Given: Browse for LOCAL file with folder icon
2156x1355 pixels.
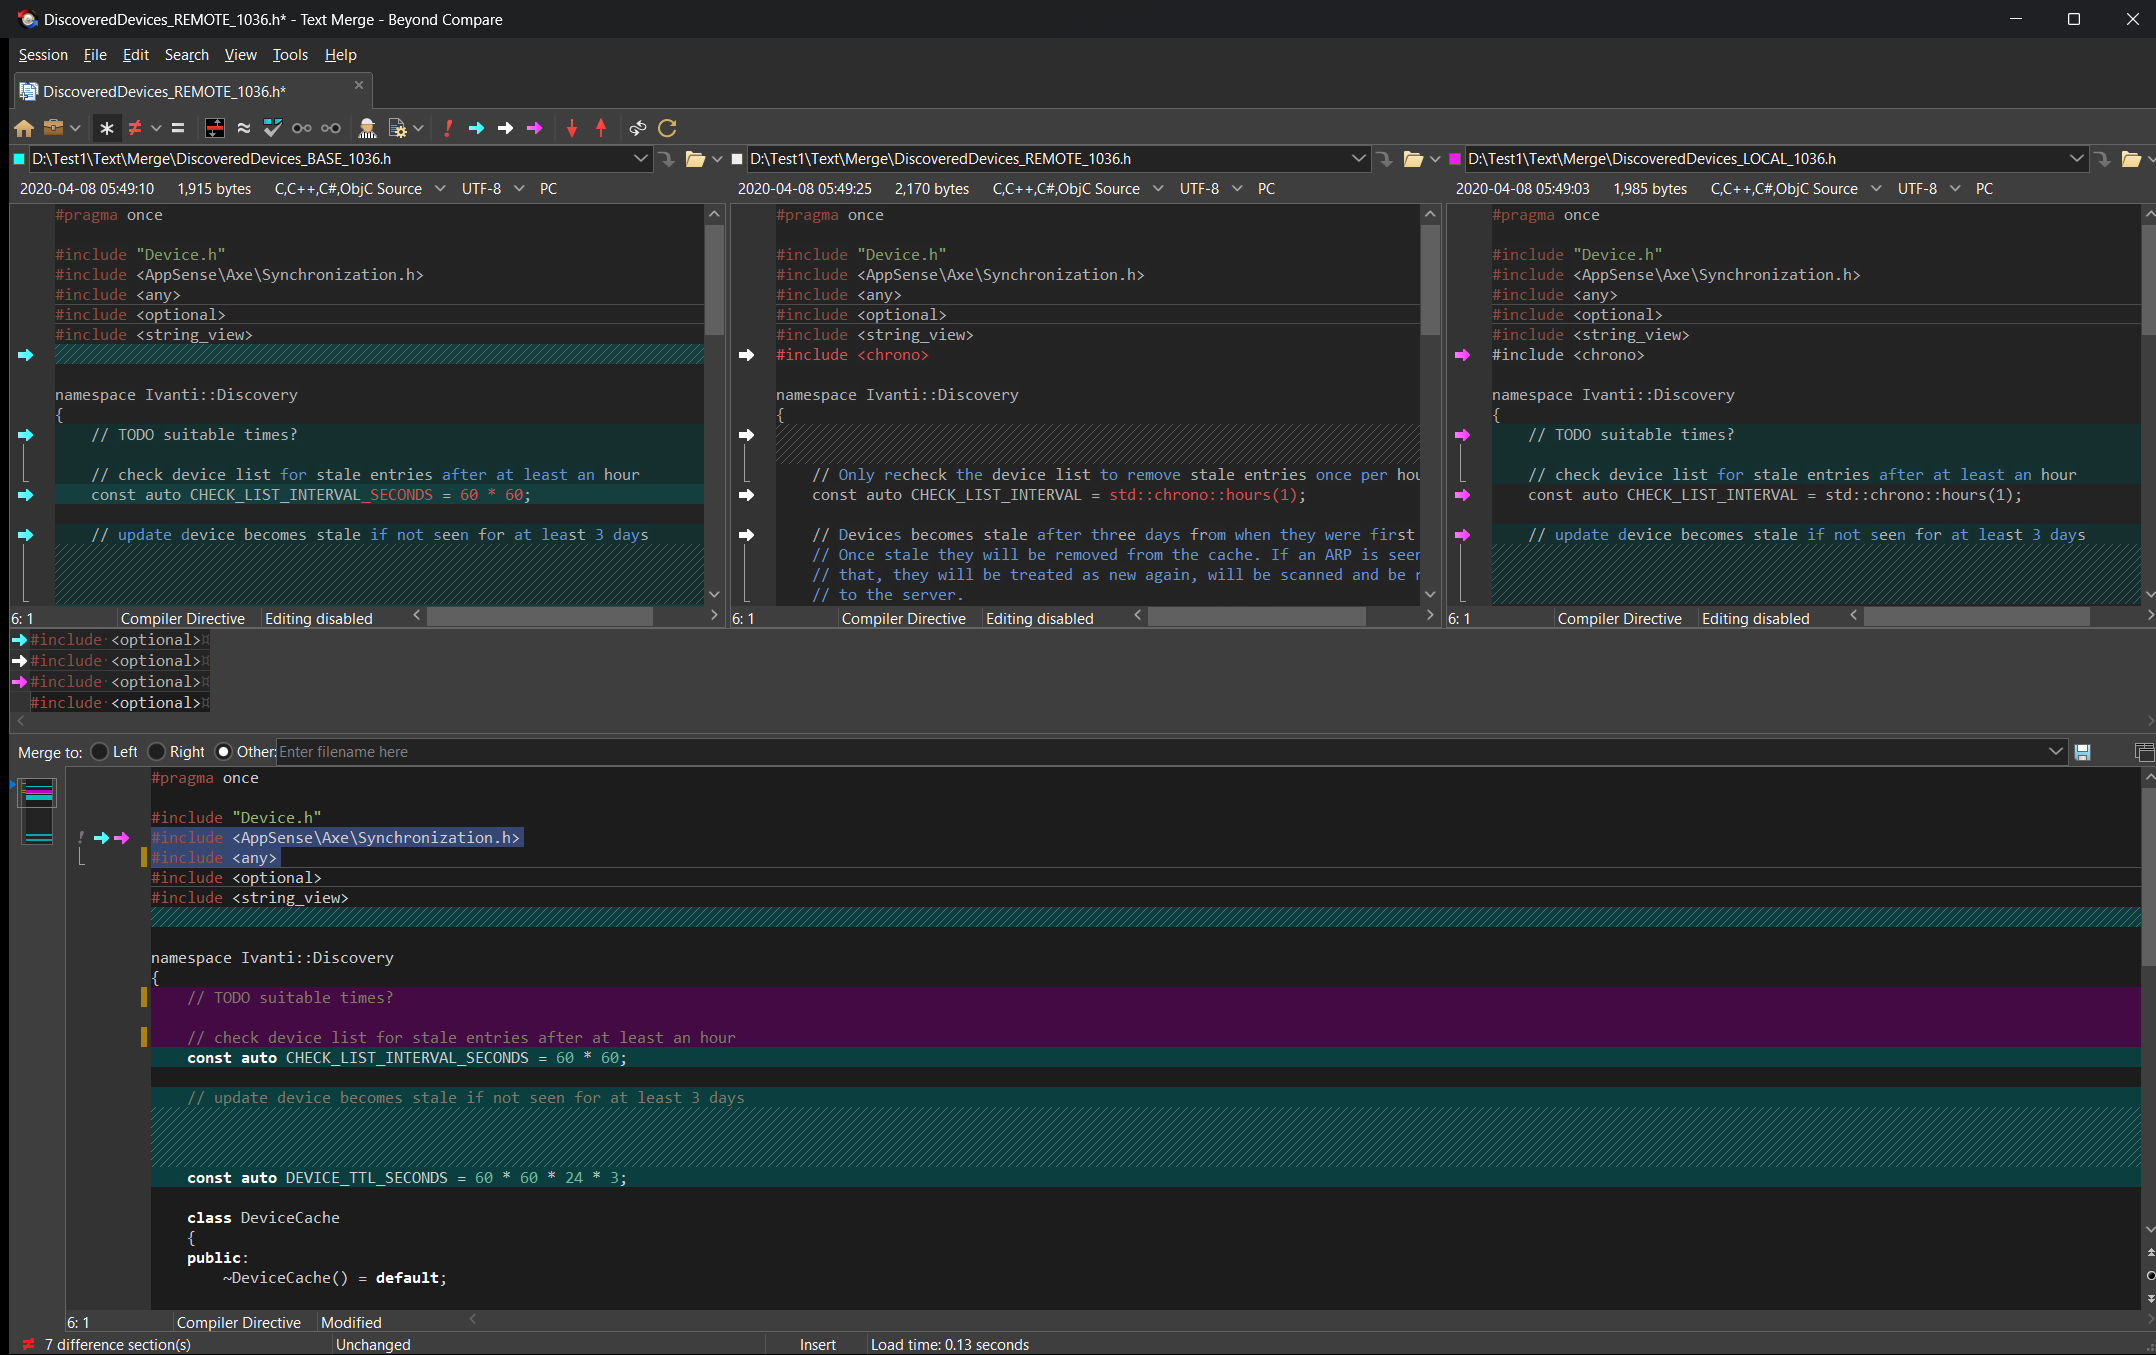Looking at the screenshot, I should coord(2131,159).
